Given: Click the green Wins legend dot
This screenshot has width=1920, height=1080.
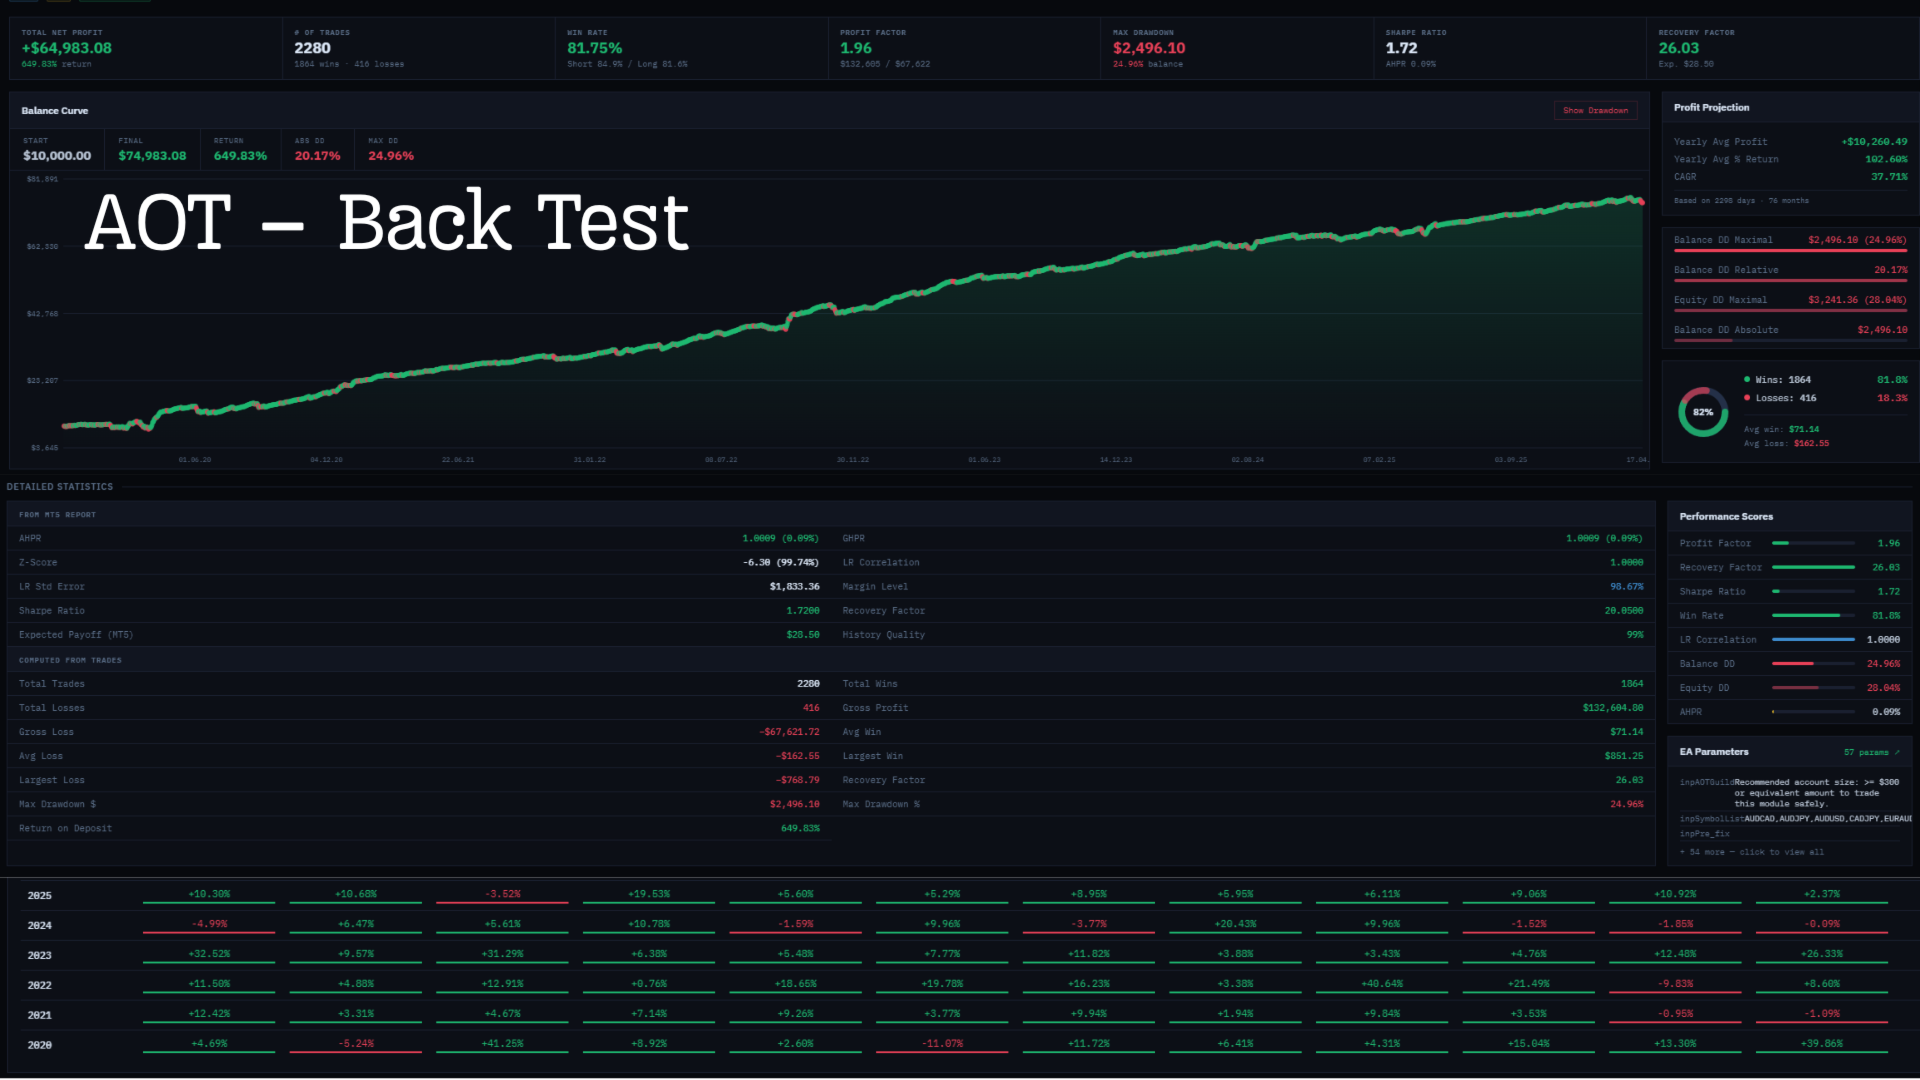Looking at the screenshot, I should [1747, 380].
